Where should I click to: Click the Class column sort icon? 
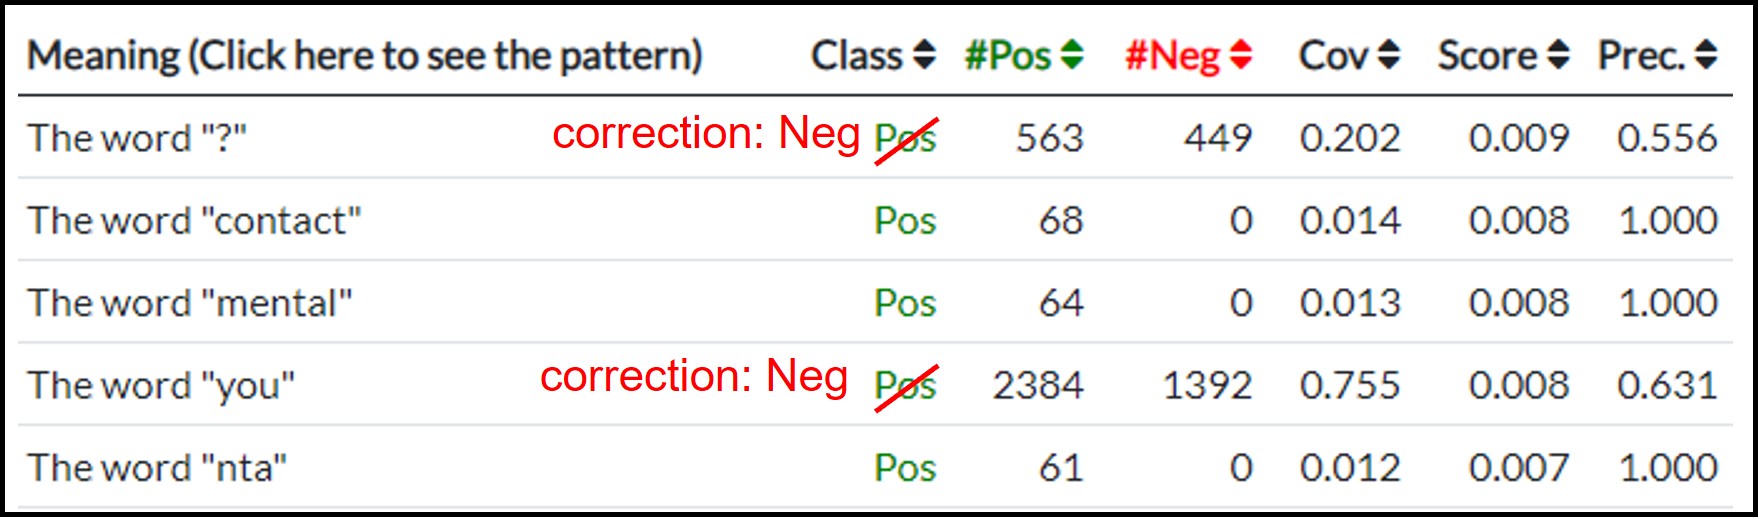tap(925, 55)
